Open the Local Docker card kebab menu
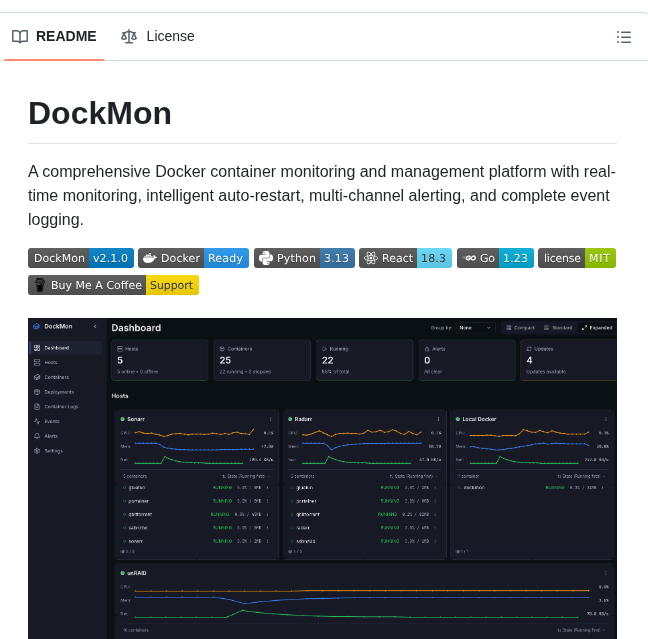Image resolution: width=648 pixels, height=639 pixels. coord(606,419)
